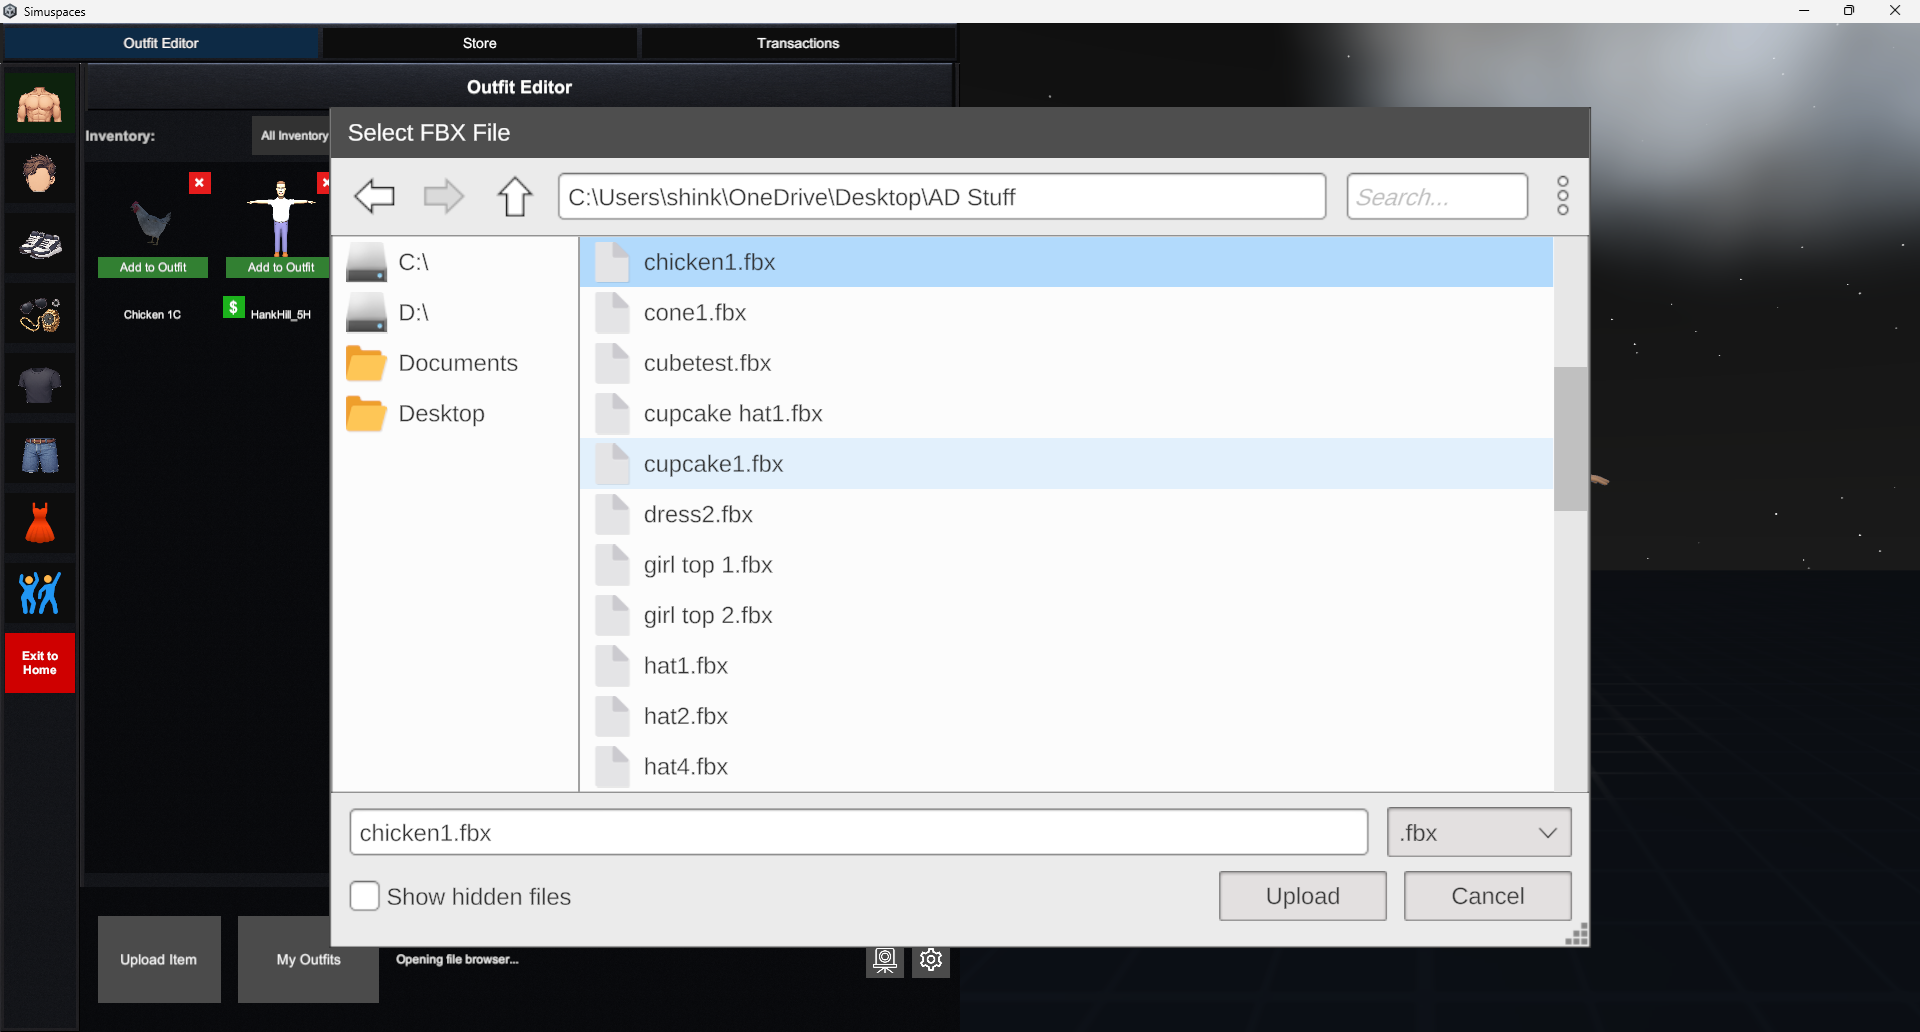Click the file list vertical scrollbar thumb

(1570, 438)
